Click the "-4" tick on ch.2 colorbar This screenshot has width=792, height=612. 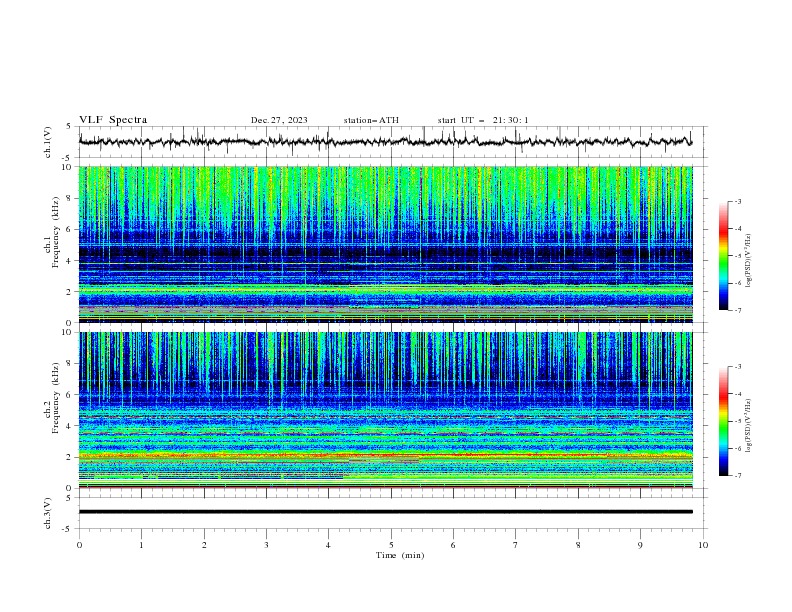pos(737,394)
